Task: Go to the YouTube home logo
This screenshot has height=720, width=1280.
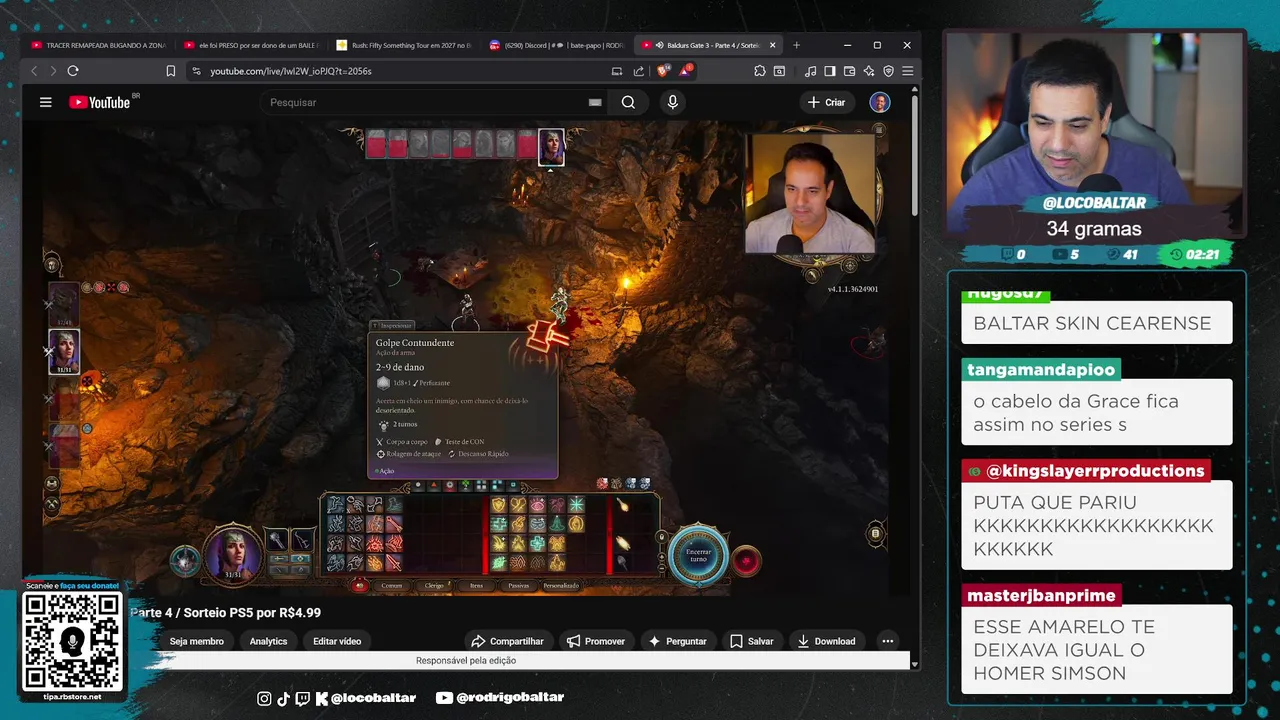Action: 100,102
